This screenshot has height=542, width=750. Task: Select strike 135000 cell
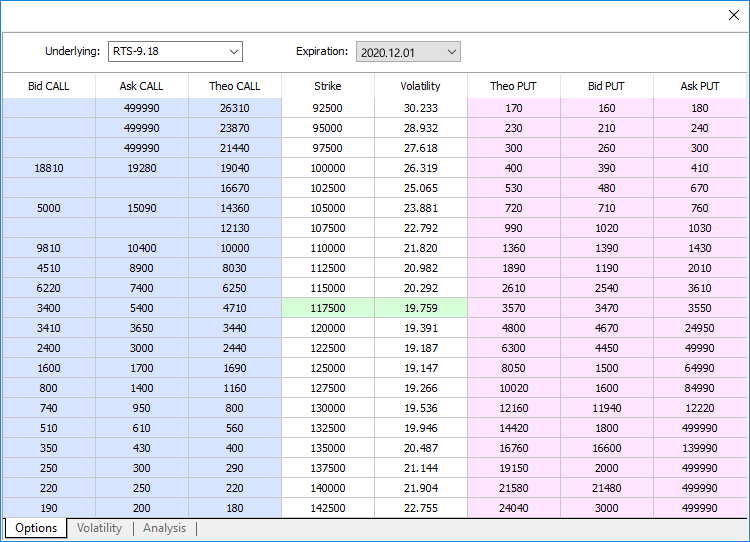pyautogui.click(x=328, y=448)
